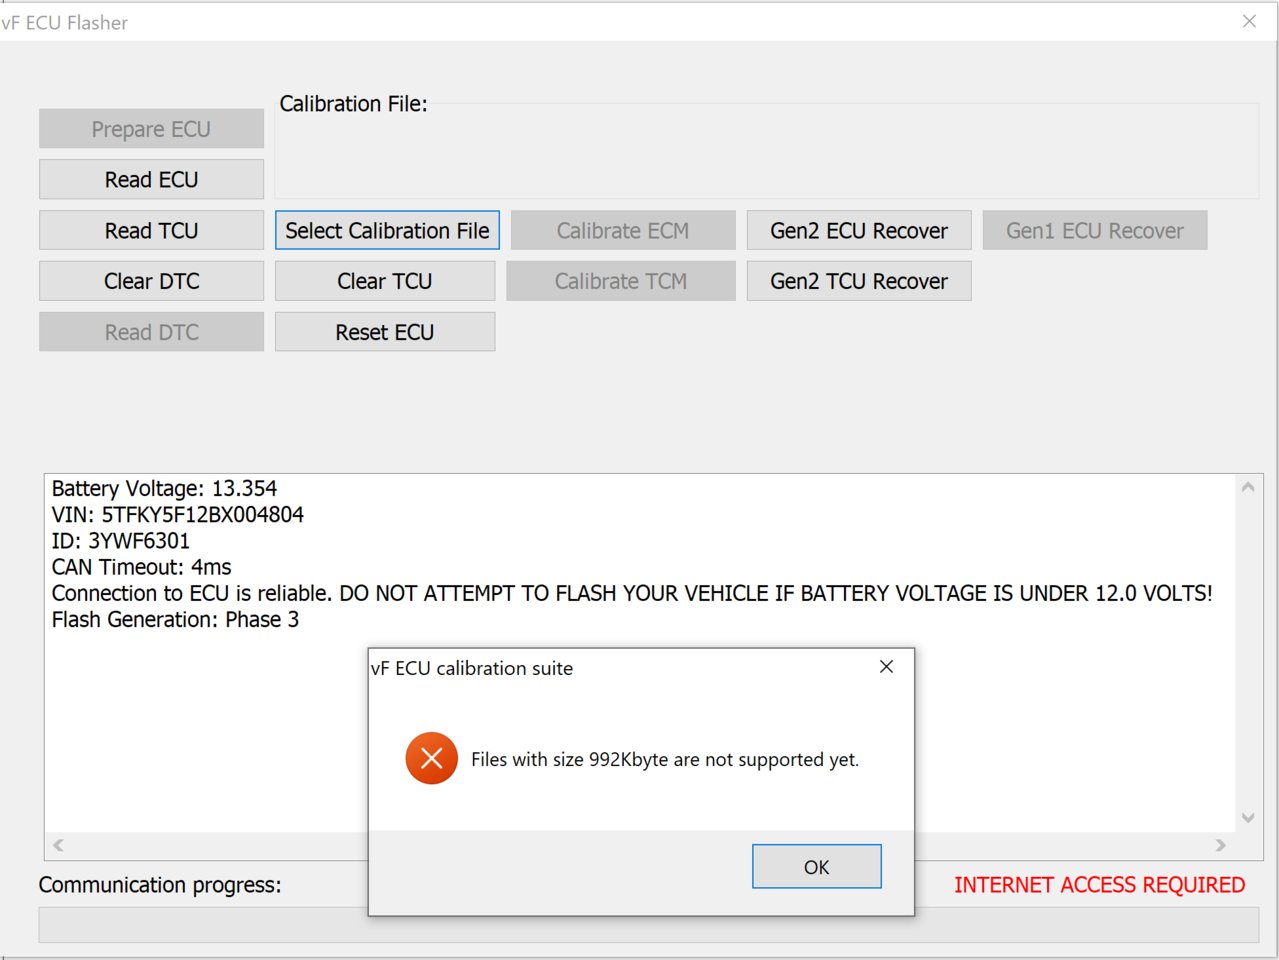Click the Battery Voltage: 13.354 line

tap(164, 488)
